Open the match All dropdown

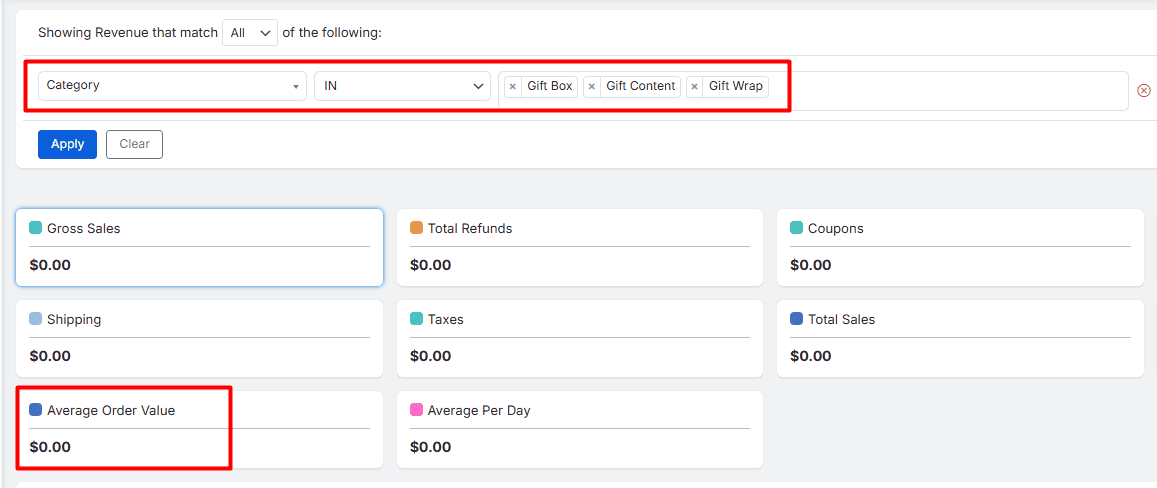(x=250, y=33)
